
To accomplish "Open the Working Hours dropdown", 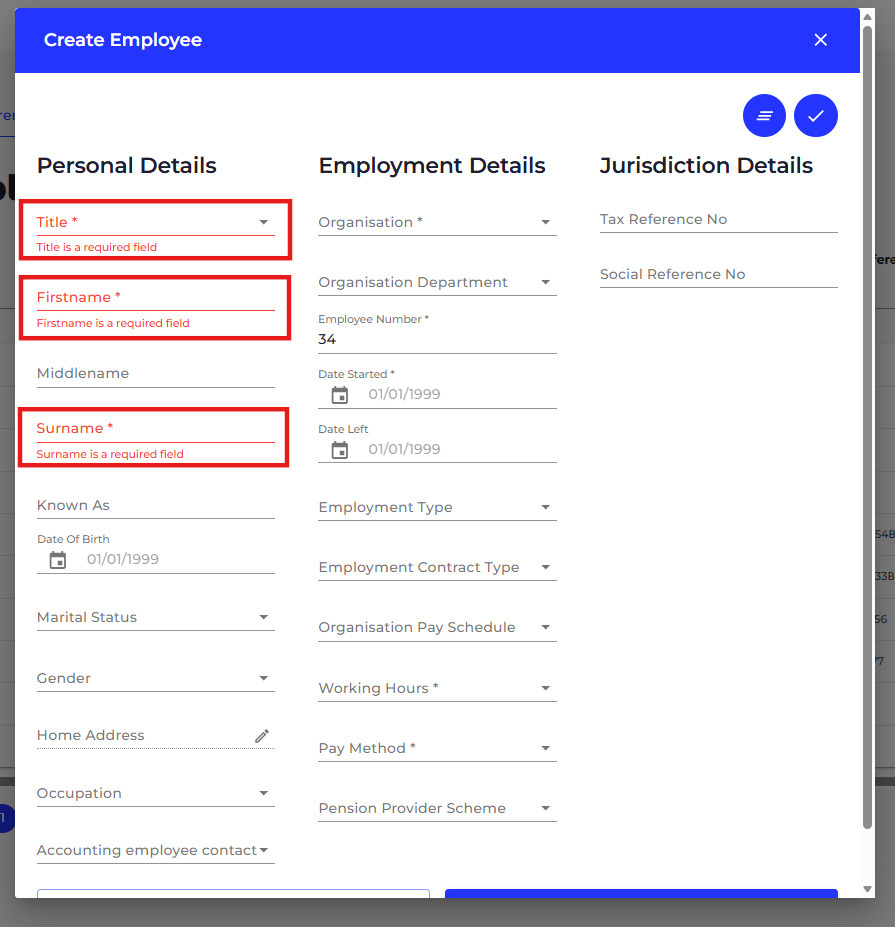I will 437,688.
